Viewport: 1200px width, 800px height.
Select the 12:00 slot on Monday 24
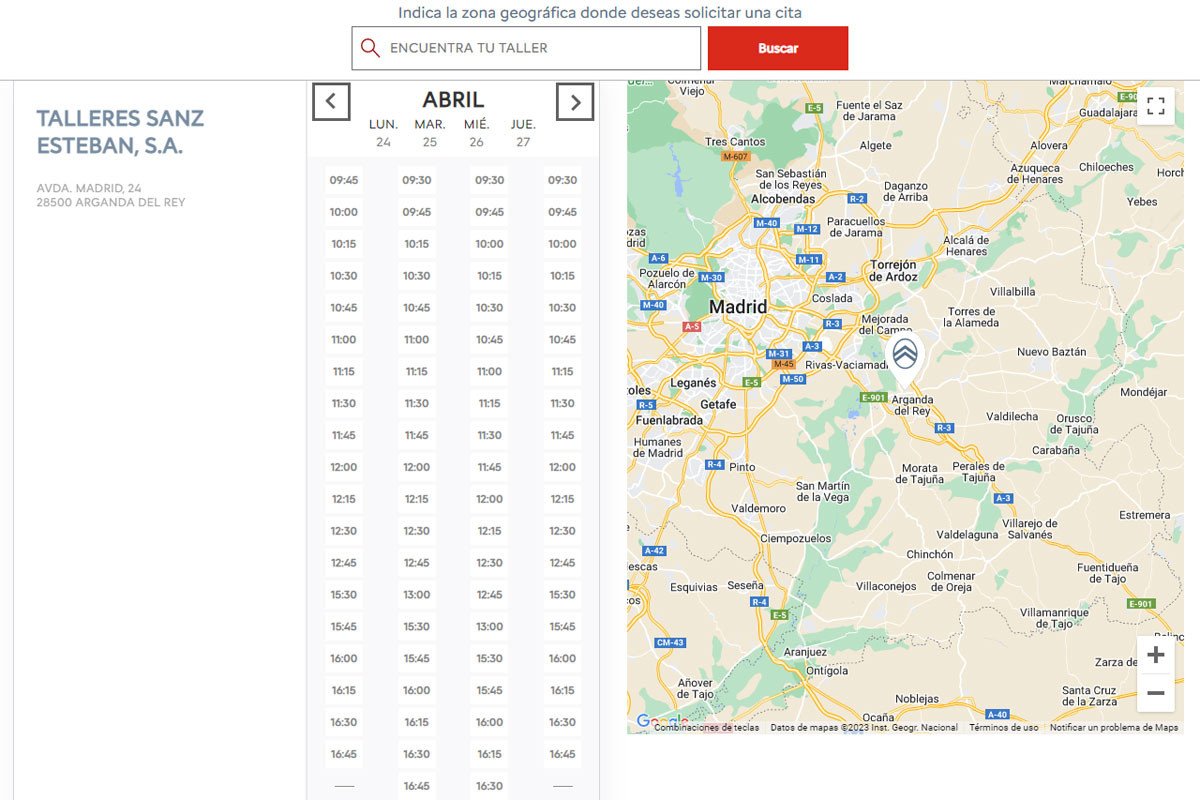(344, 467)
